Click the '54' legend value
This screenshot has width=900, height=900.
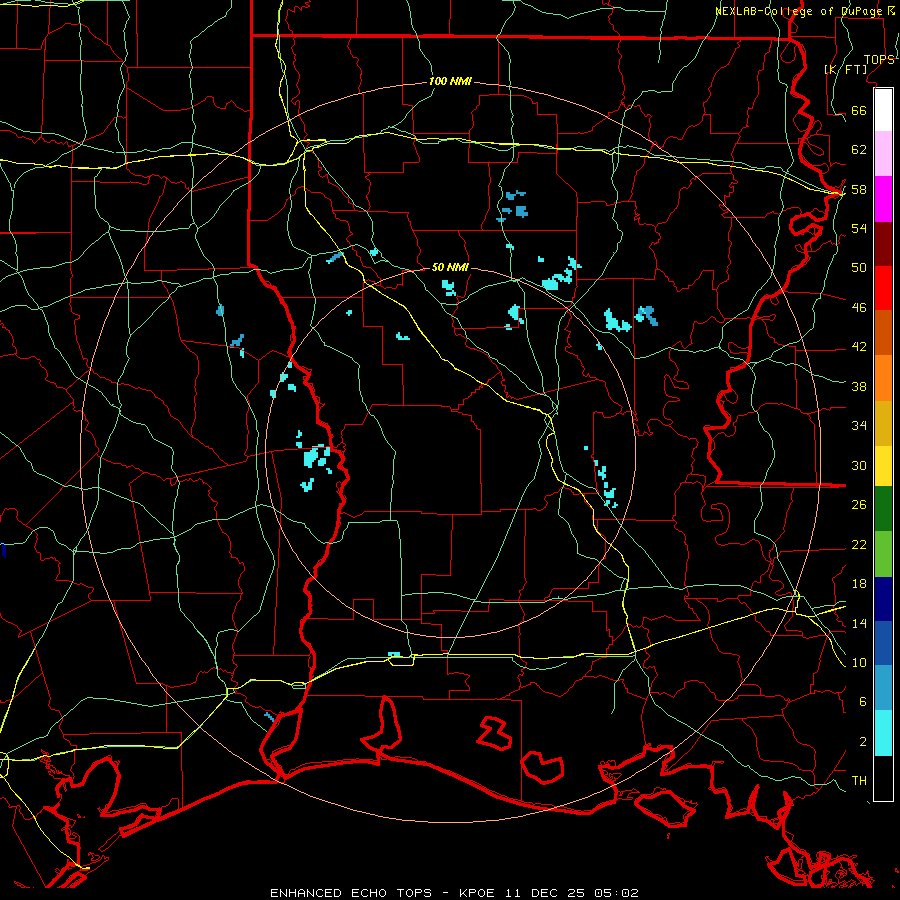[x=859, y=228]
